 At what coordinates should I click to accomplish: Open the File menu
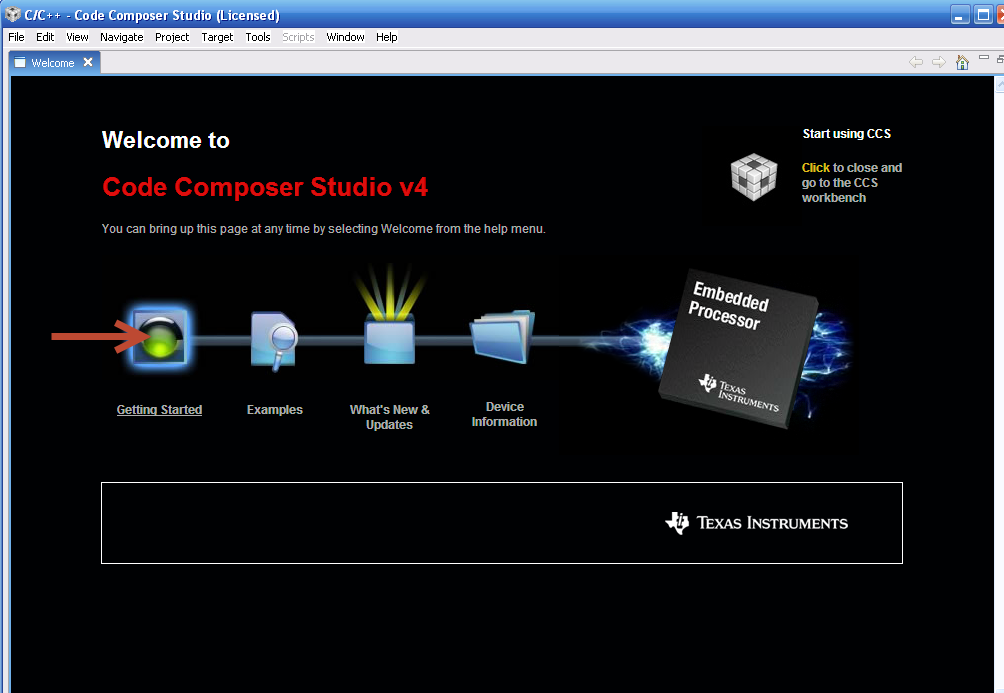point(16,37)
